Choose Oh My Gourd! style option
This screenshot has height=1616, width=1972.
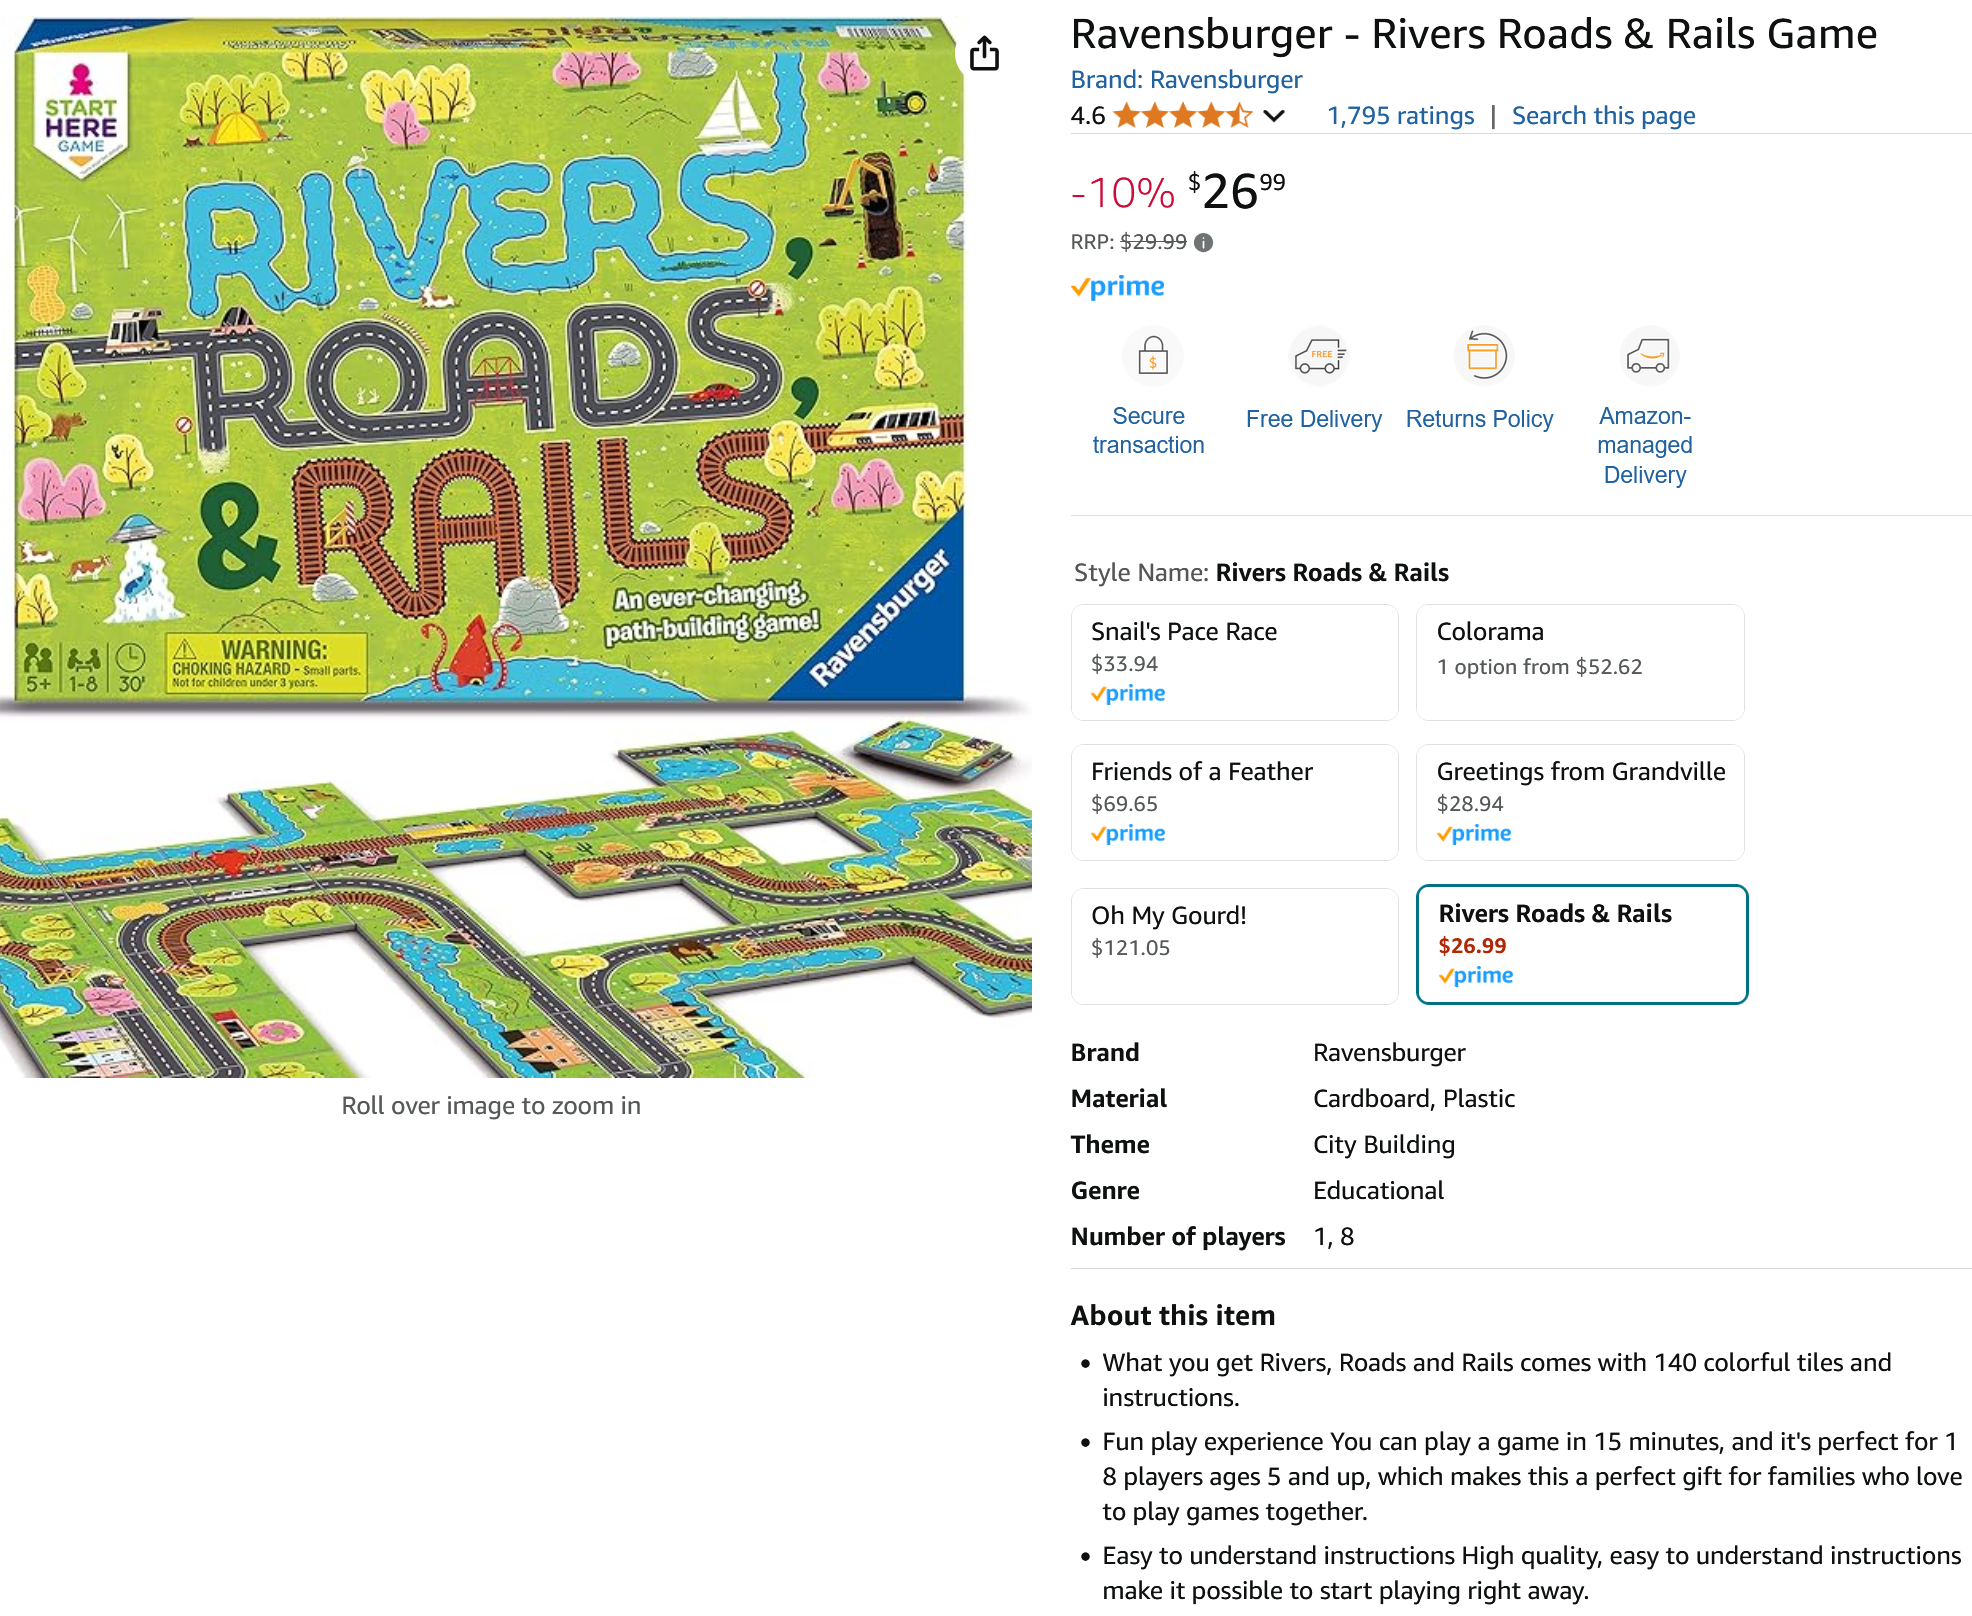(x=1234, y=946)
